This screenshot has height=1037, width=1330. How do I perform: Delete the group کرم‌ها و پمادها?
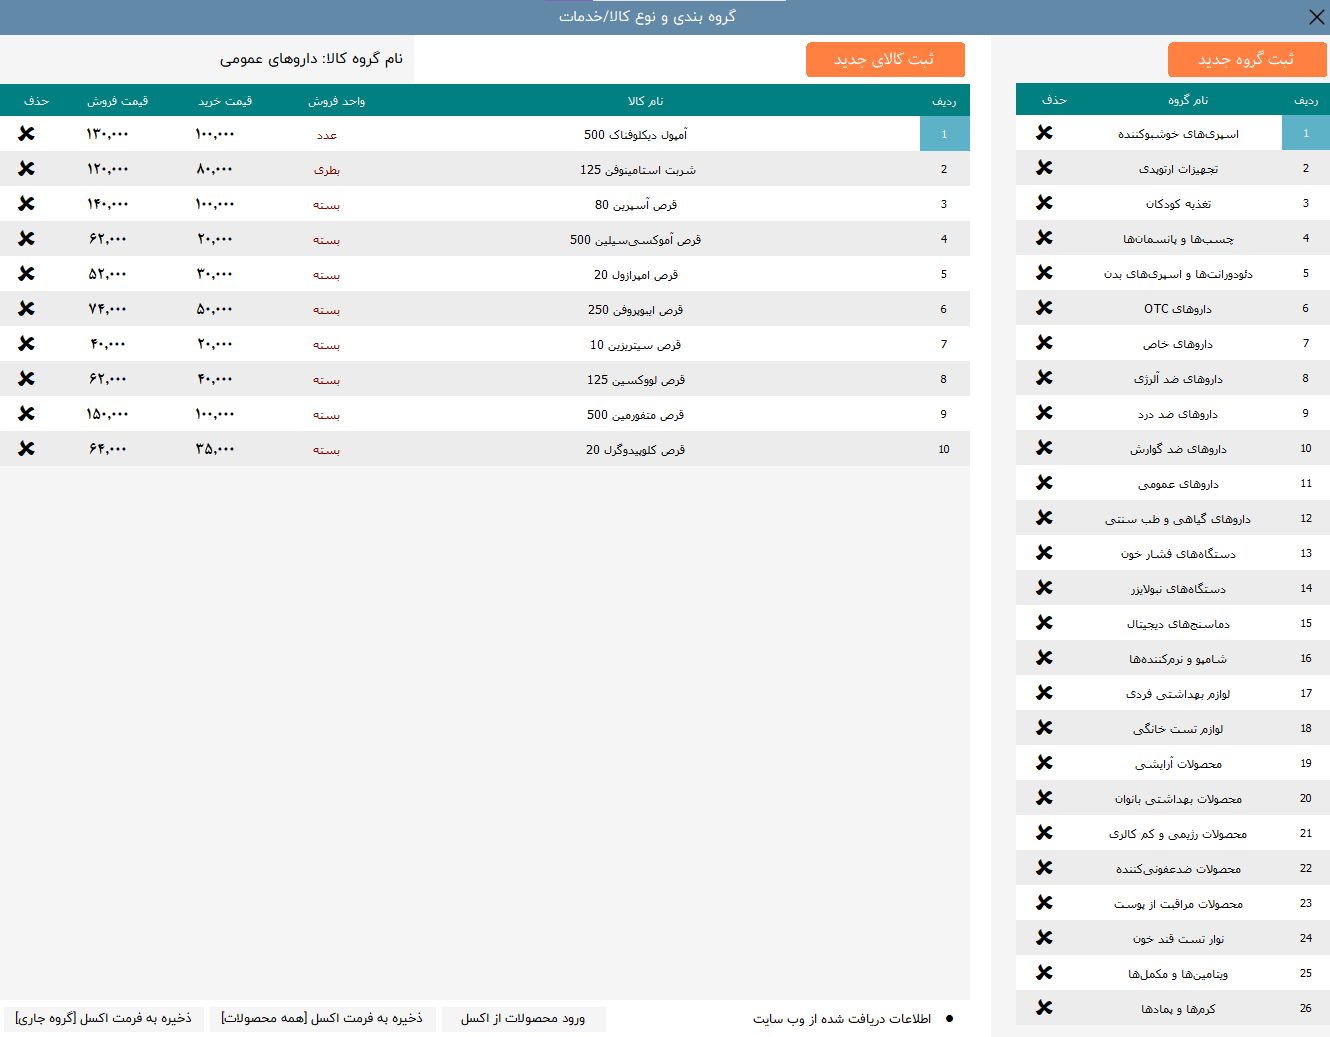(x=1044, y=1008)
